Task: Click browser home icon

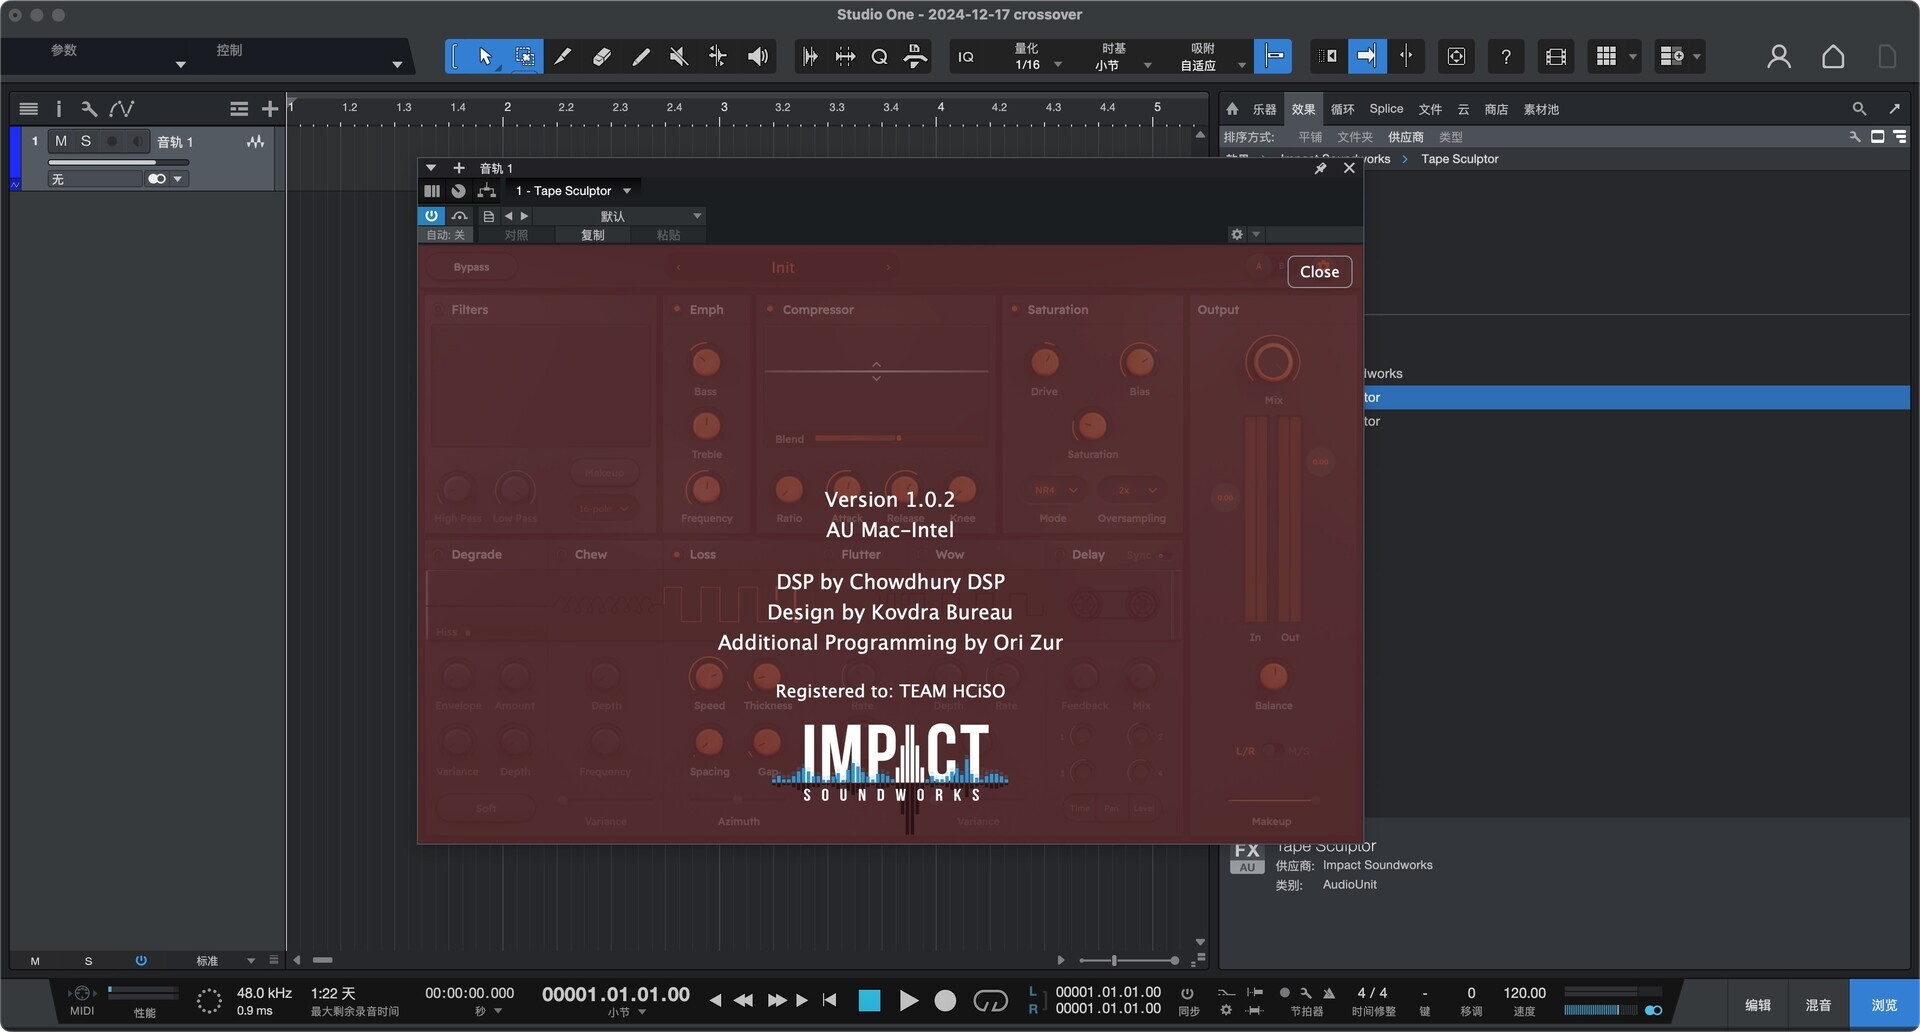Action: pyautogui.click(x=1232, y=109)
